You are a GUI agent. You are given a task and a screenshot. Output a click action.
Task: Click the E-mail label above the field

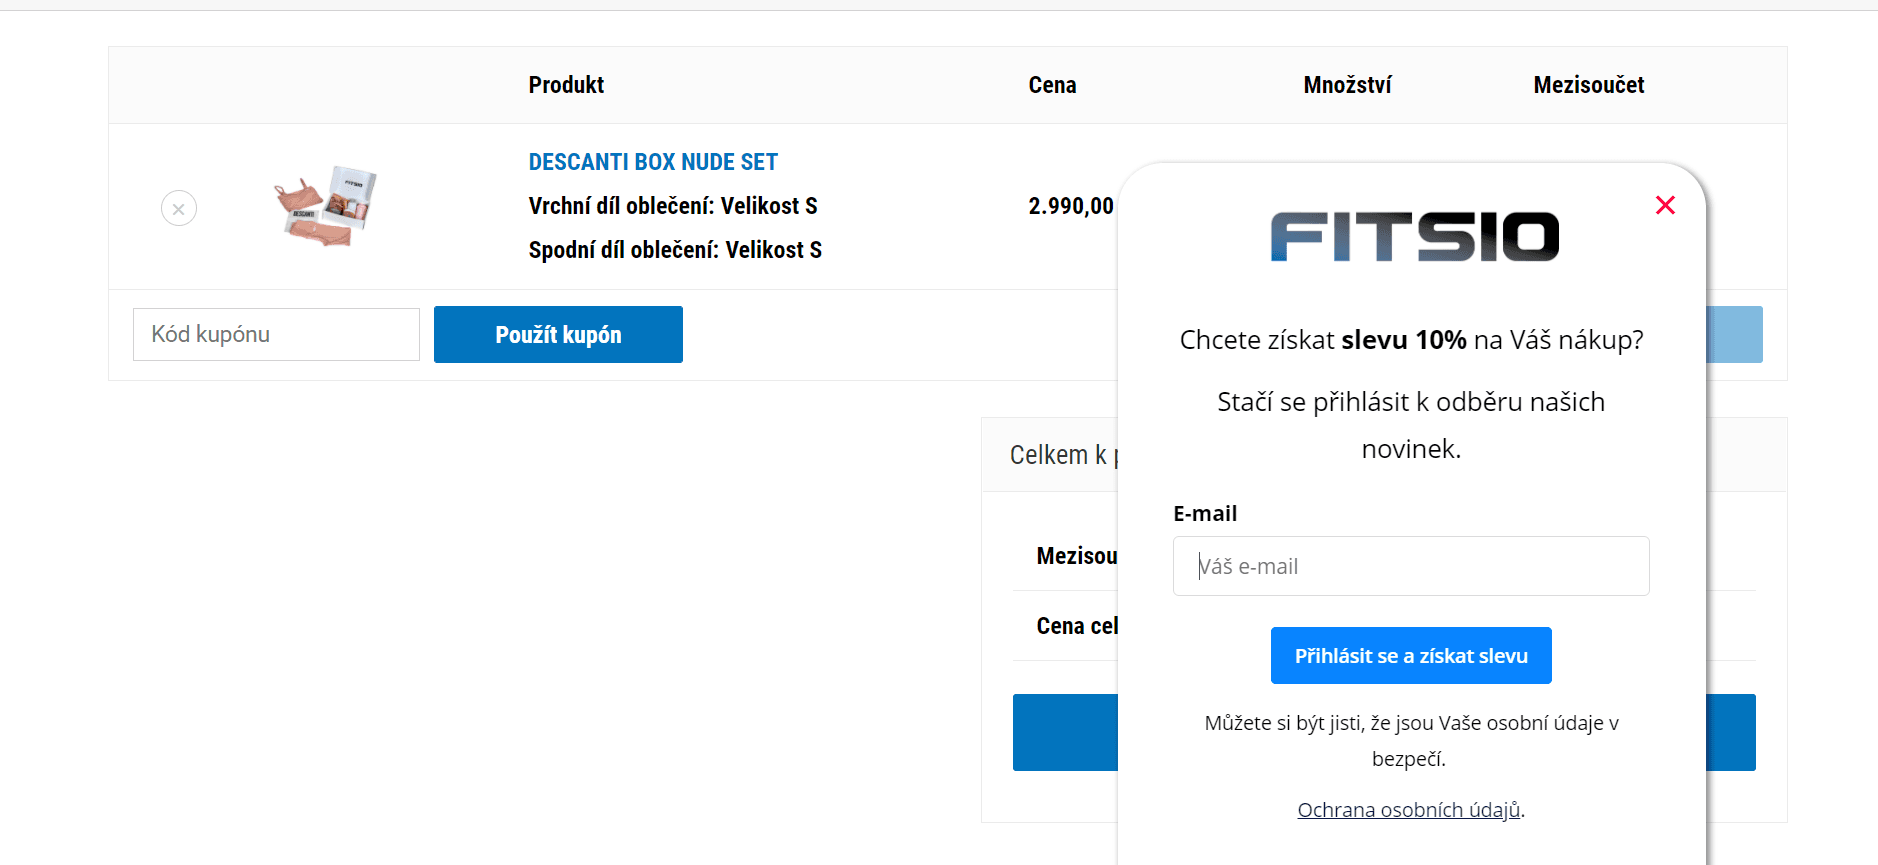click(1205, 513)
